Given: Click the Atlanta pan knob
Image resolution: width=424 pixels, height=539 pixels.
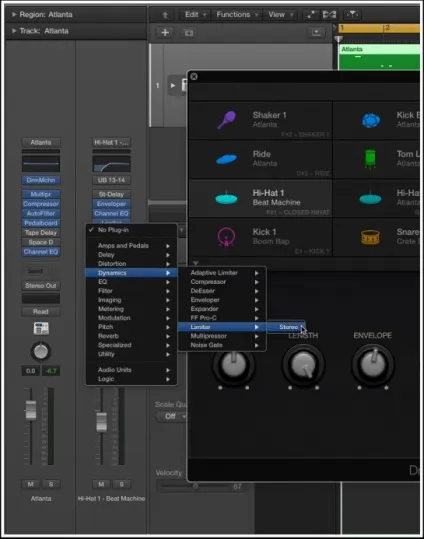Looking at the screenshot, I should [41, 351].
